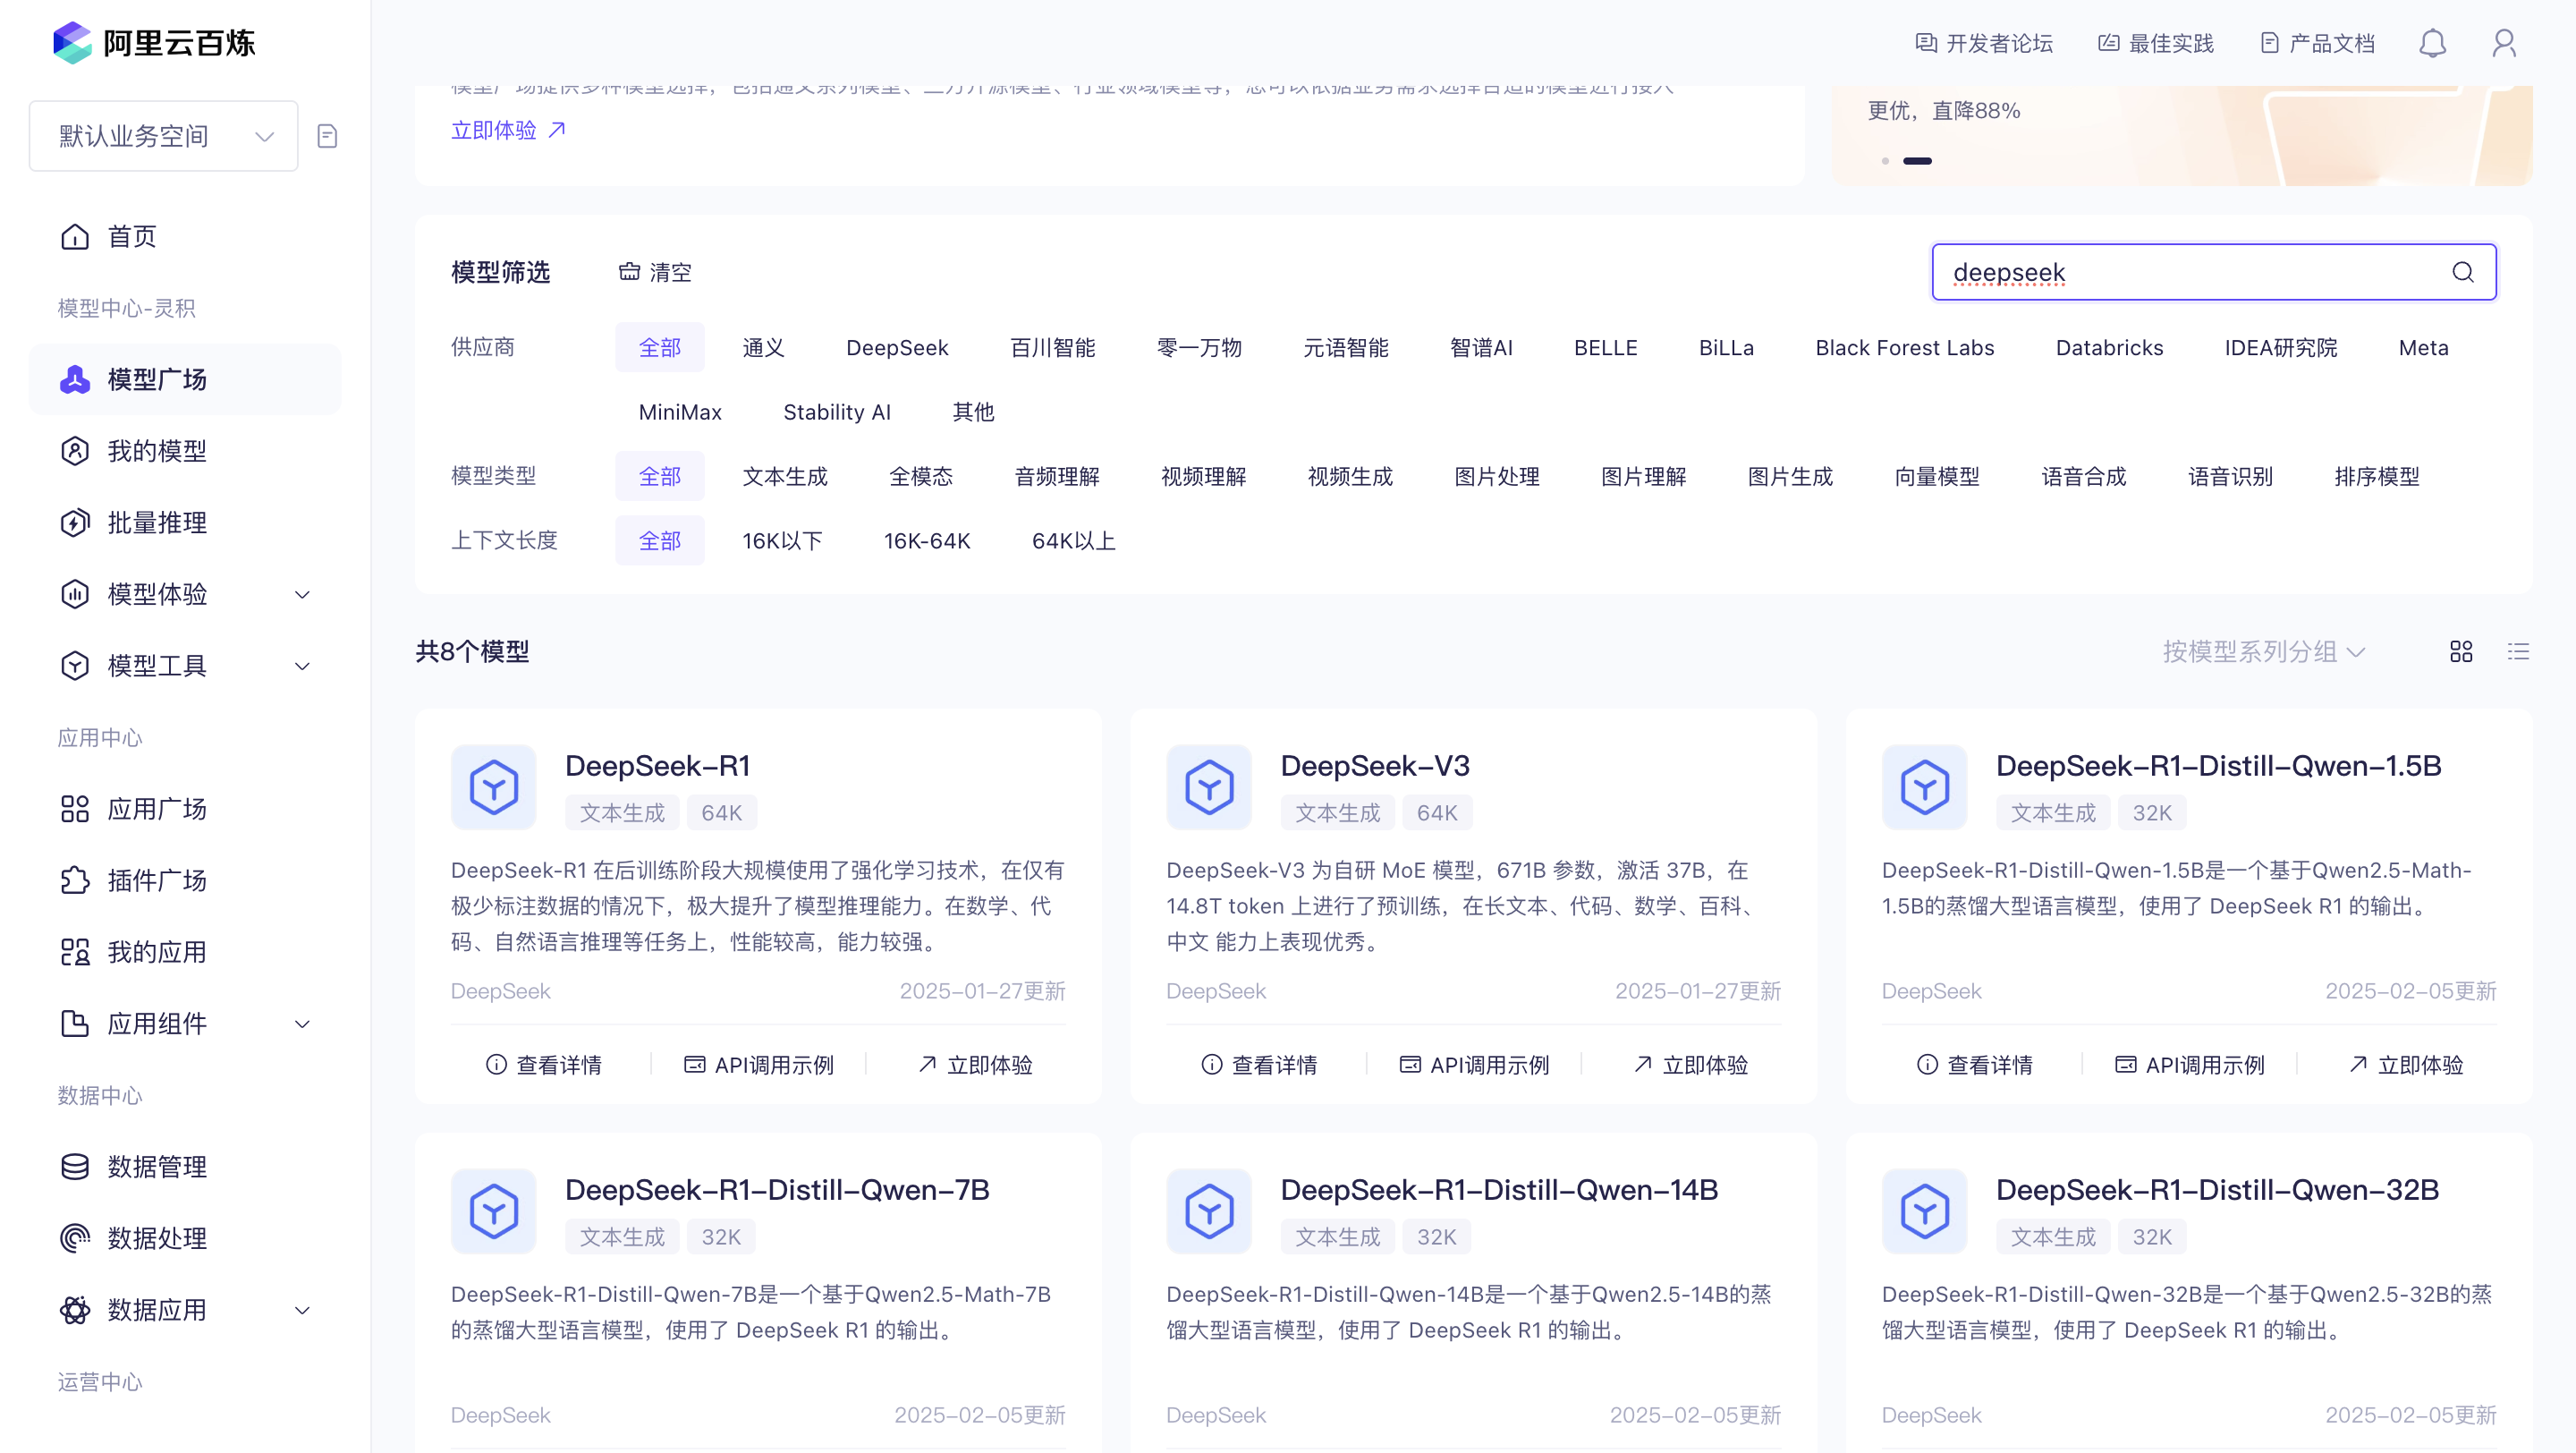Click 立即体验 on the DeepSeek-V3 card
The image size is (2576, 1453).
tap(1691, 1065)
